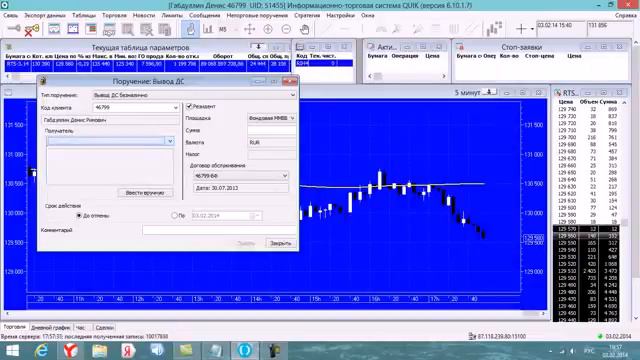Click the Ввести вручную button
Viewport: 640px width, 360px height.
(x=145, y=193)
